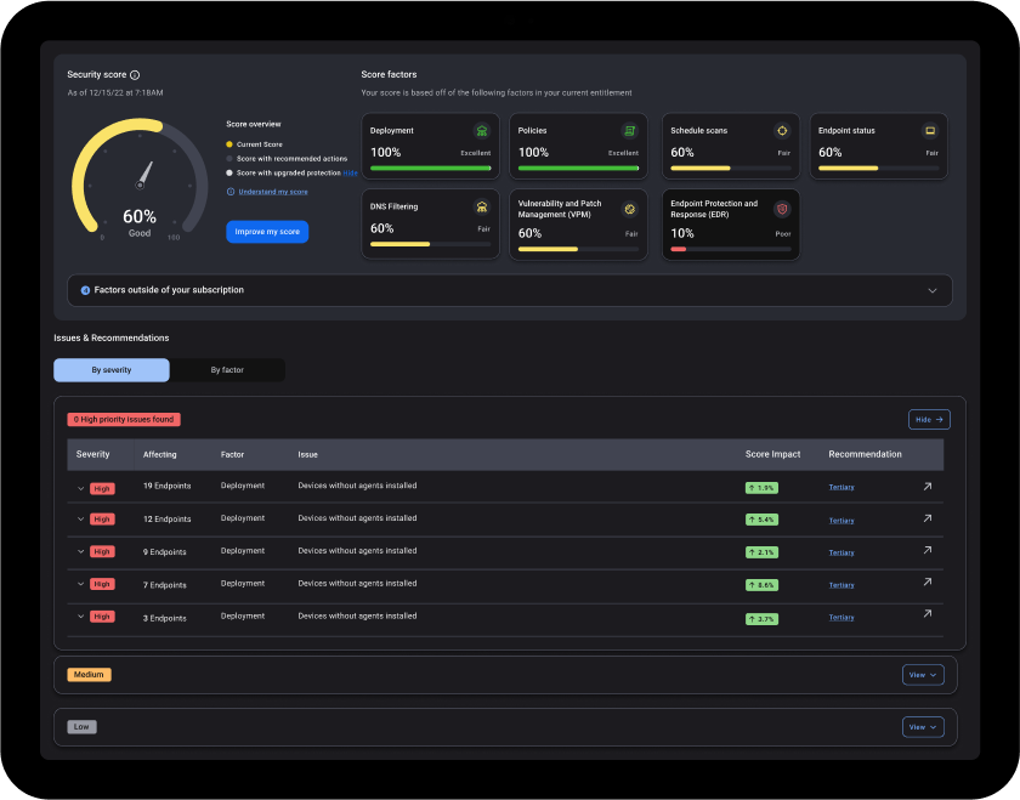Open the Low severity View dropdown
The width and height of the screenshot is (1020, 800).
pyautogui.click(x=922, y=727)
